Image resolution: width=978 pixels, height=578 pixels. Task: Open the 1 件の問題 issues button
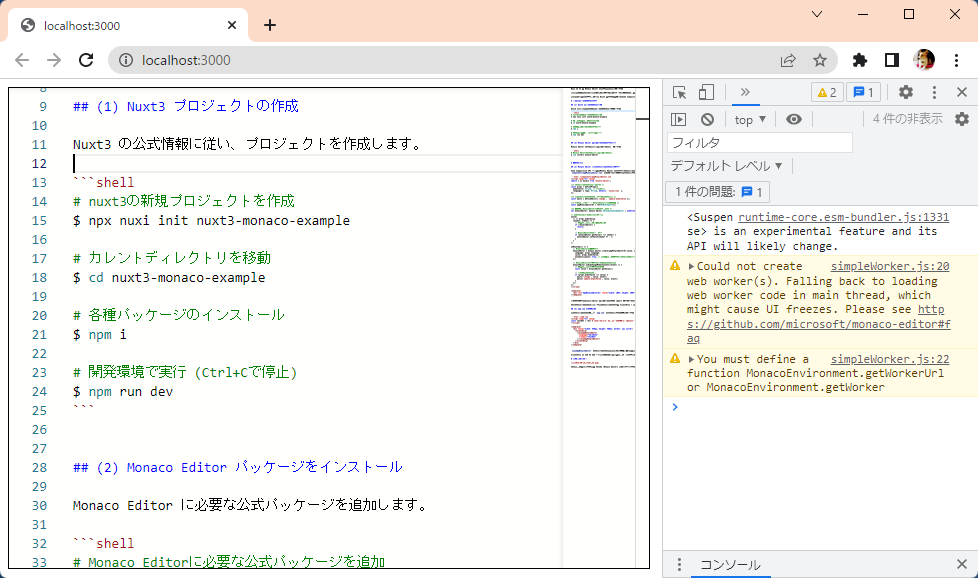click(718, 191)
